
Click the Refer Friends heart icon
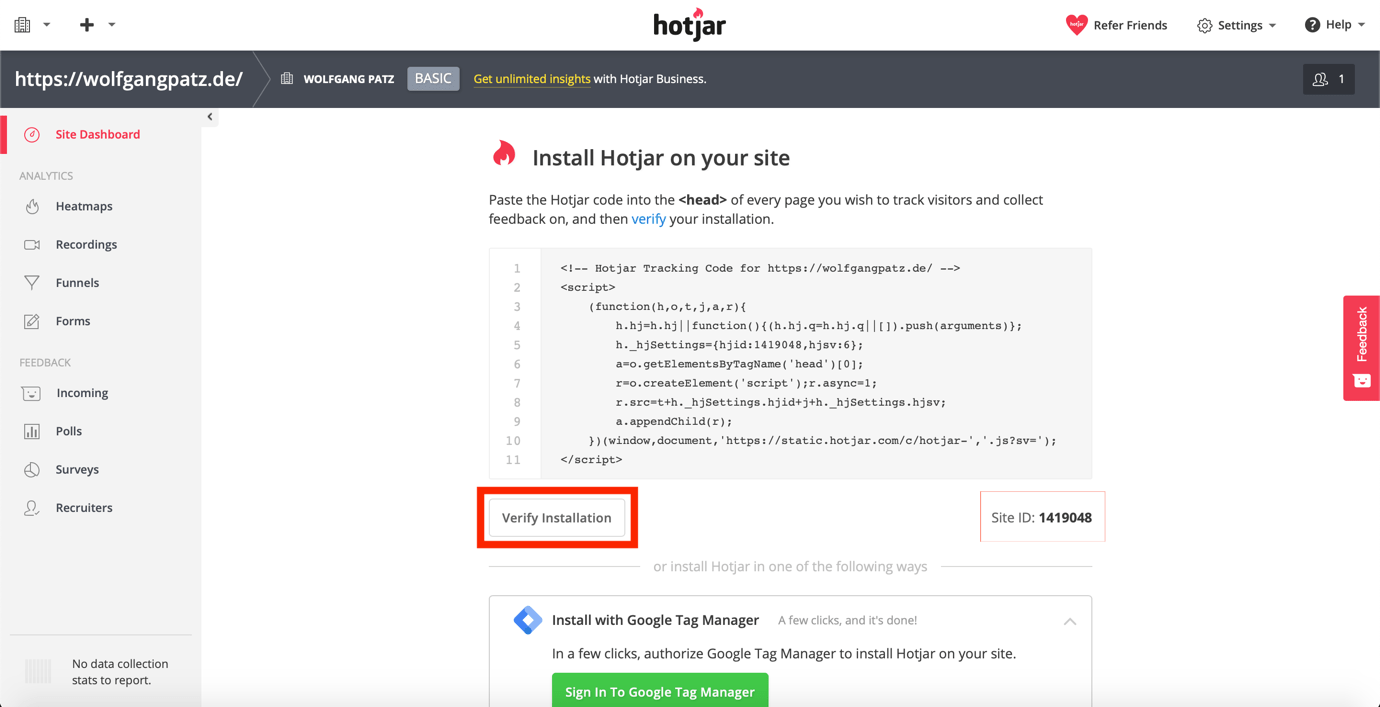1076,25
